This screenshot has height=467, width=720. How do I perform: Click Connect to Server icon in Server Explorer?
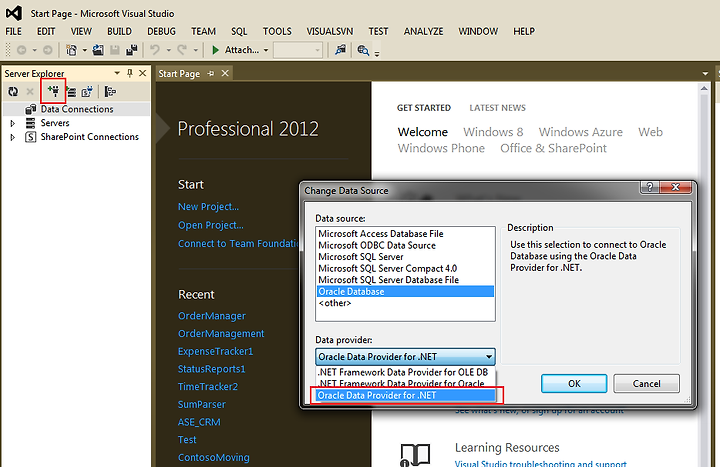pos(71,92)
